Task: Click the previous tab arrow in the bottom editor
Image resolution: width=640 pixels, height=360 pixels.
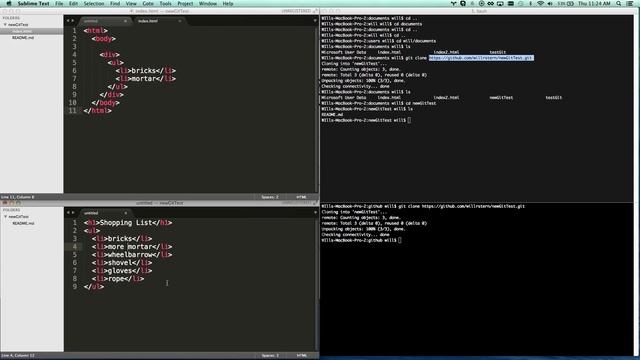Action: [68, 213]
